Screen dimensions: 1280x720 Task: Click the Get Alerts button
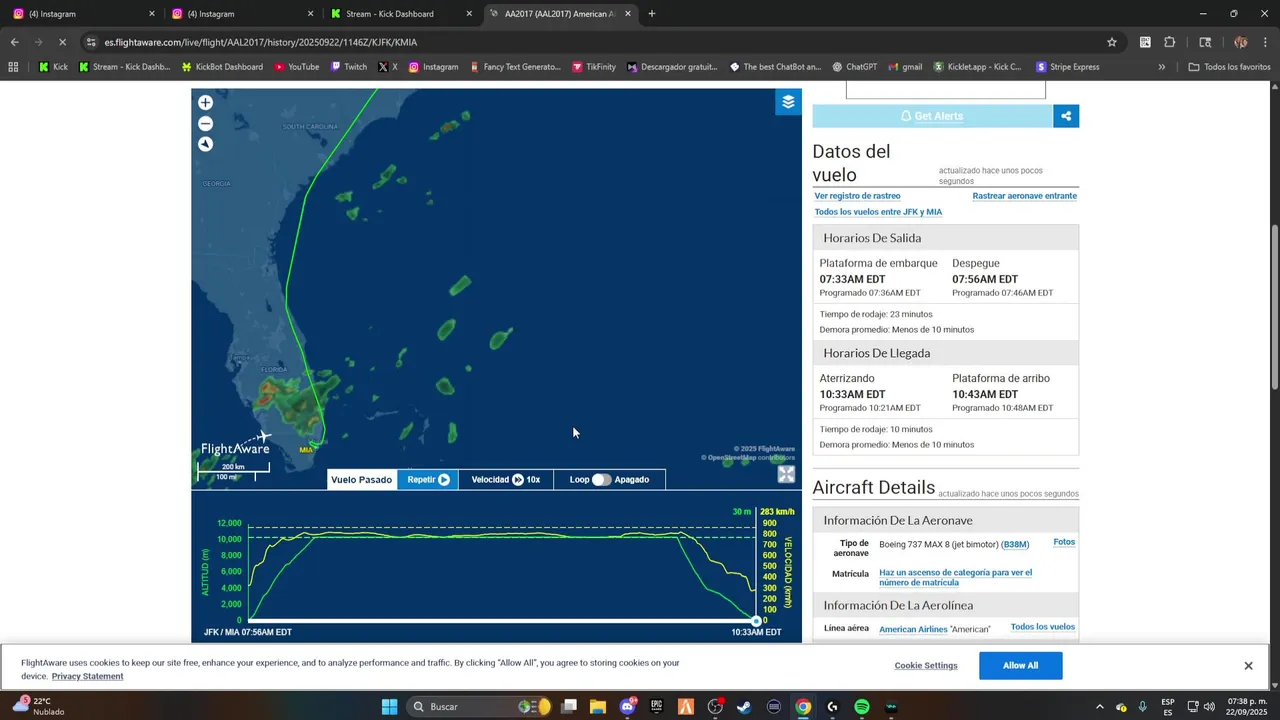(x=933, y=116)
